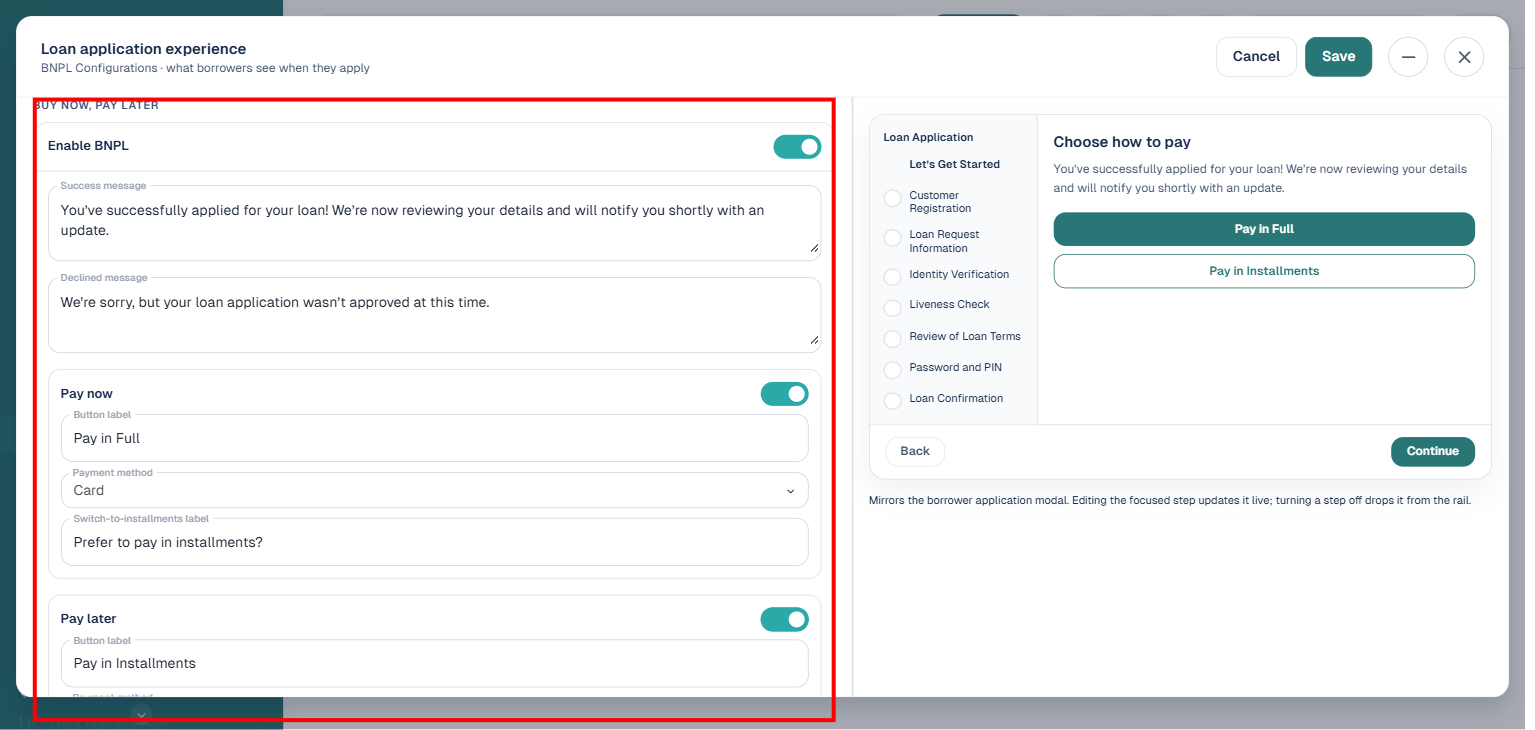Save the BNPL configuration

1338,57
